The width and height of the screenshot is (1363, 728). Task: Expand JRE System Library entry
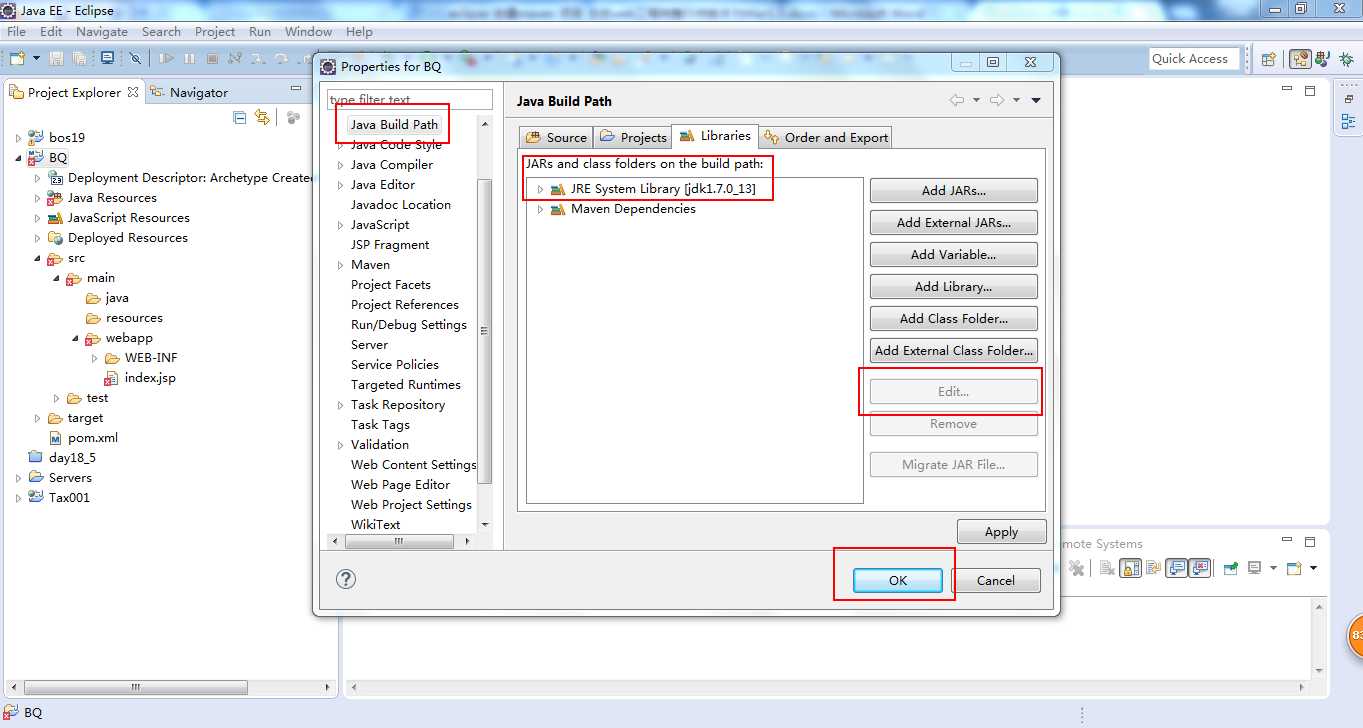[540, 189]
